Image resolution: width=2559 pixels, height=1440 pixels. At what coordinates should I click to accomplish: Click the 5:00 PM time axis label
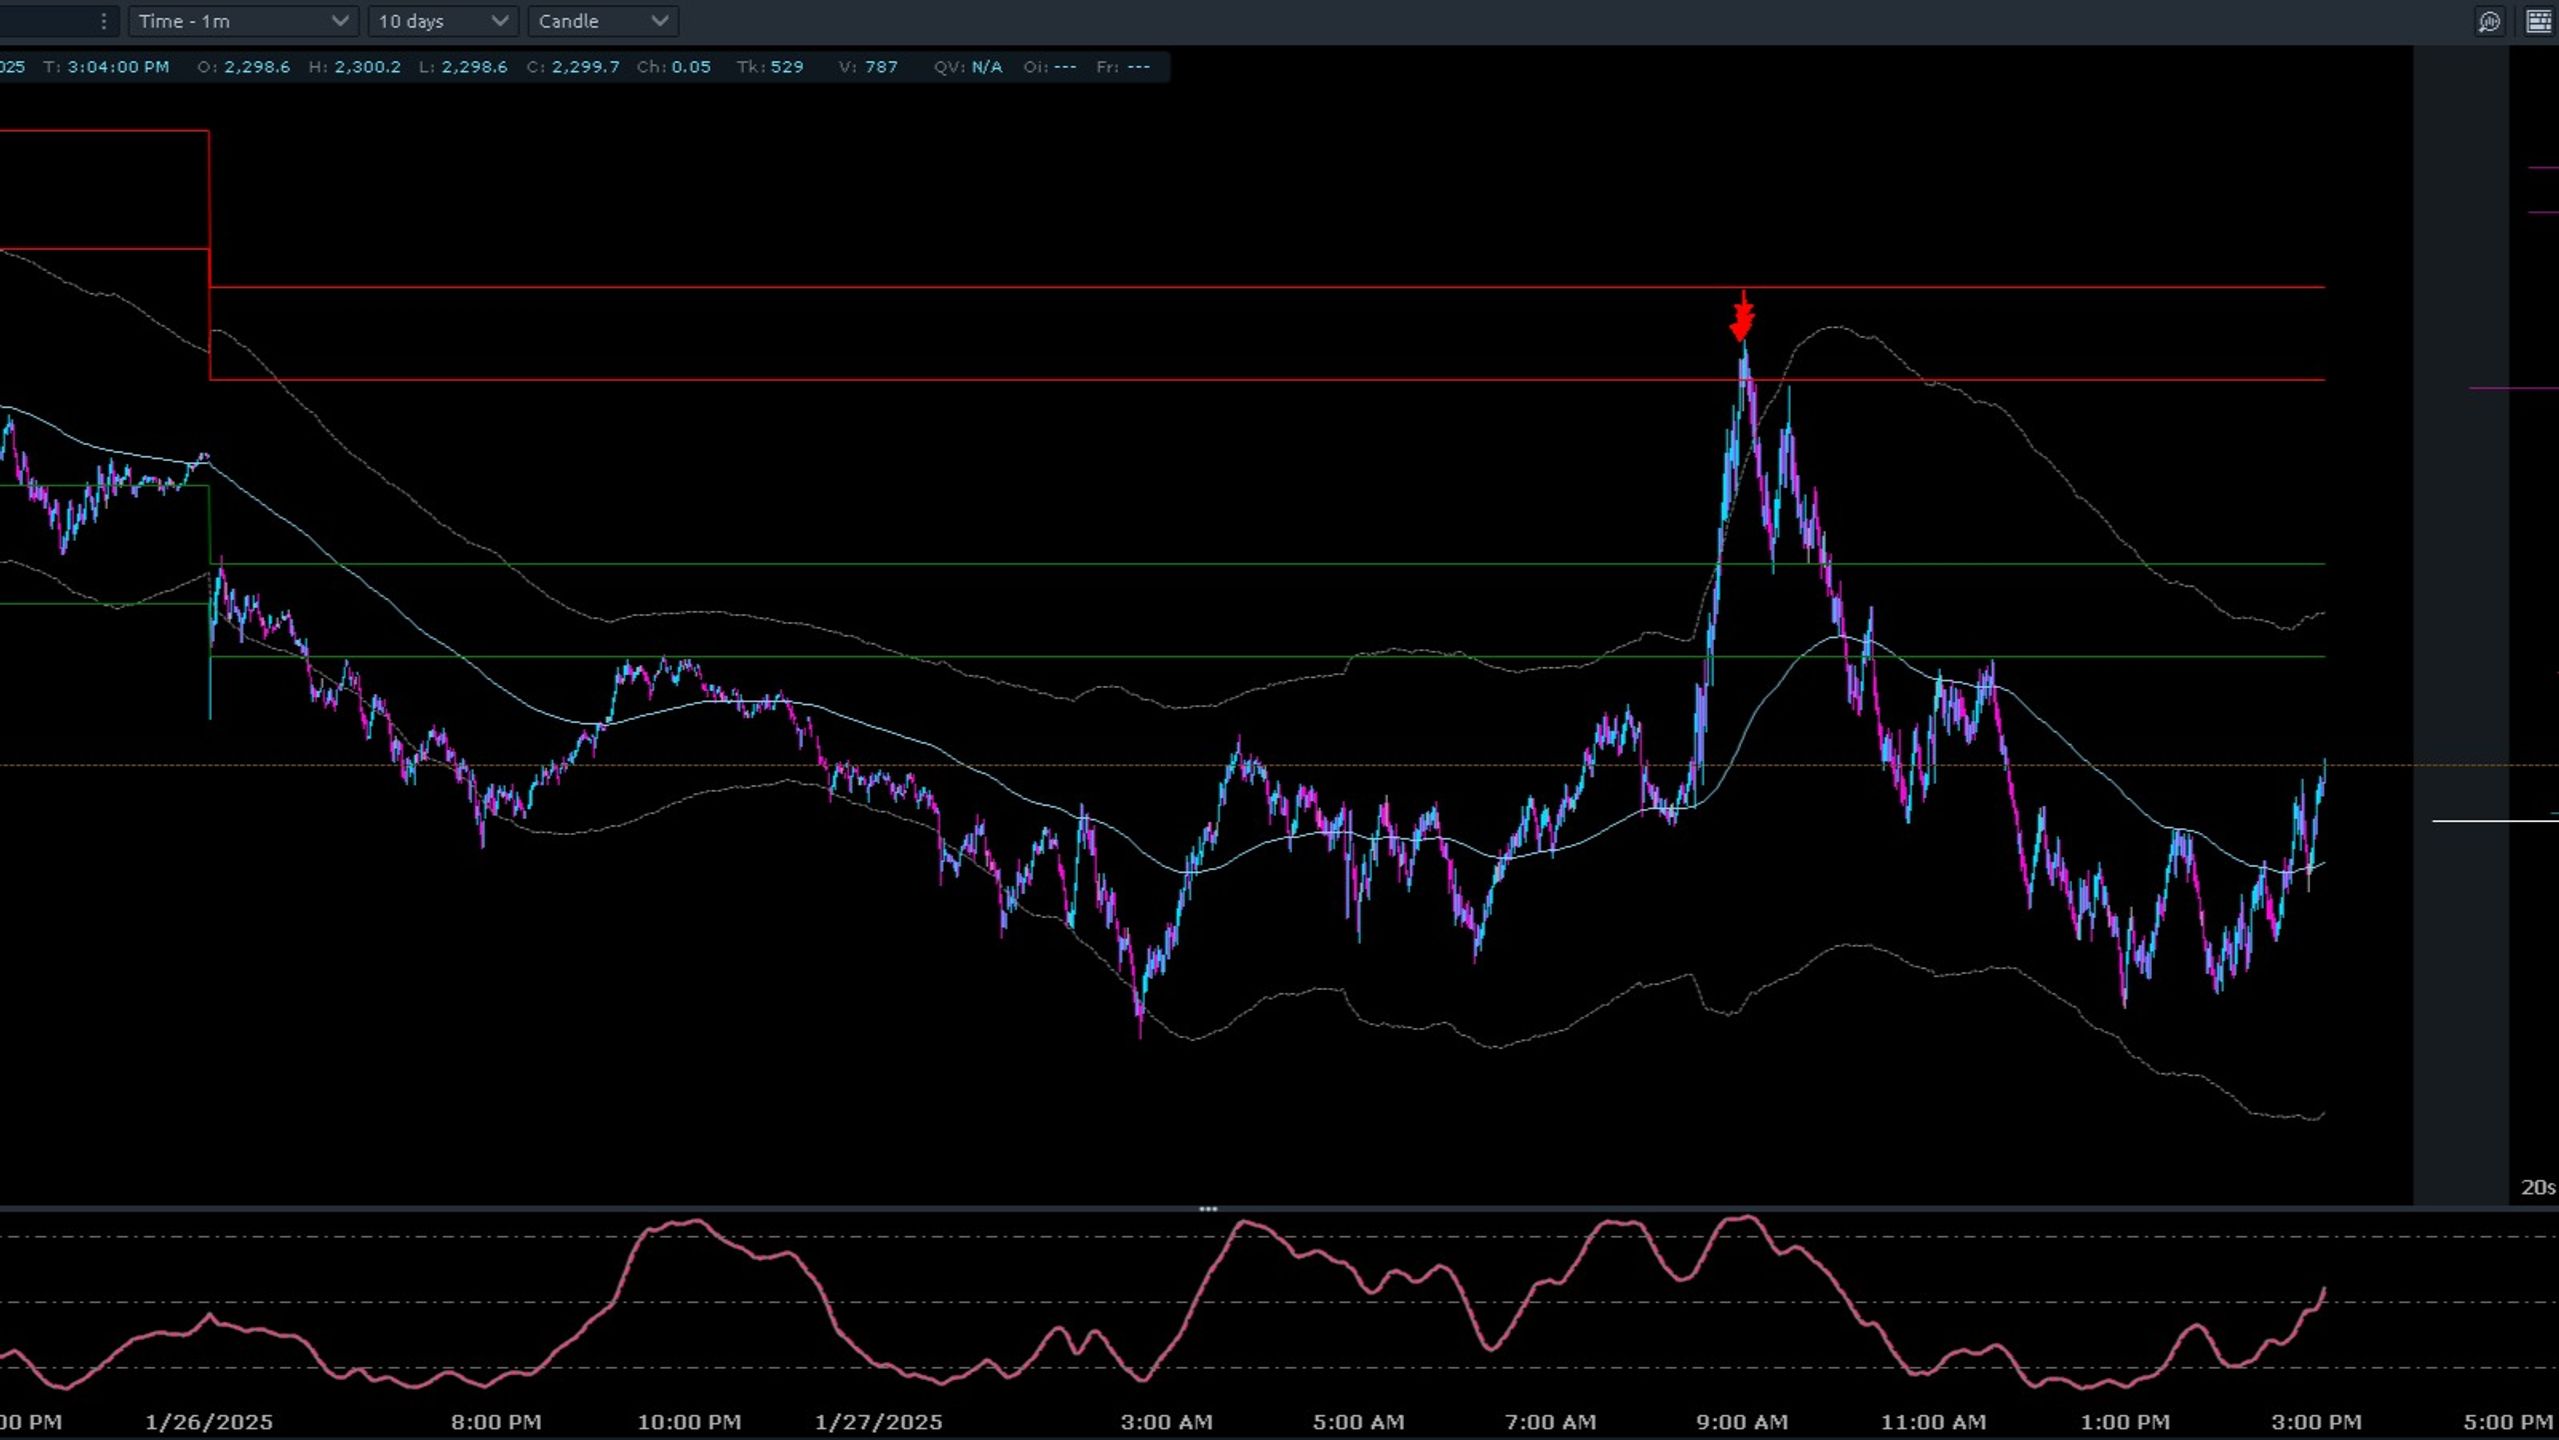point(2508,1422)
